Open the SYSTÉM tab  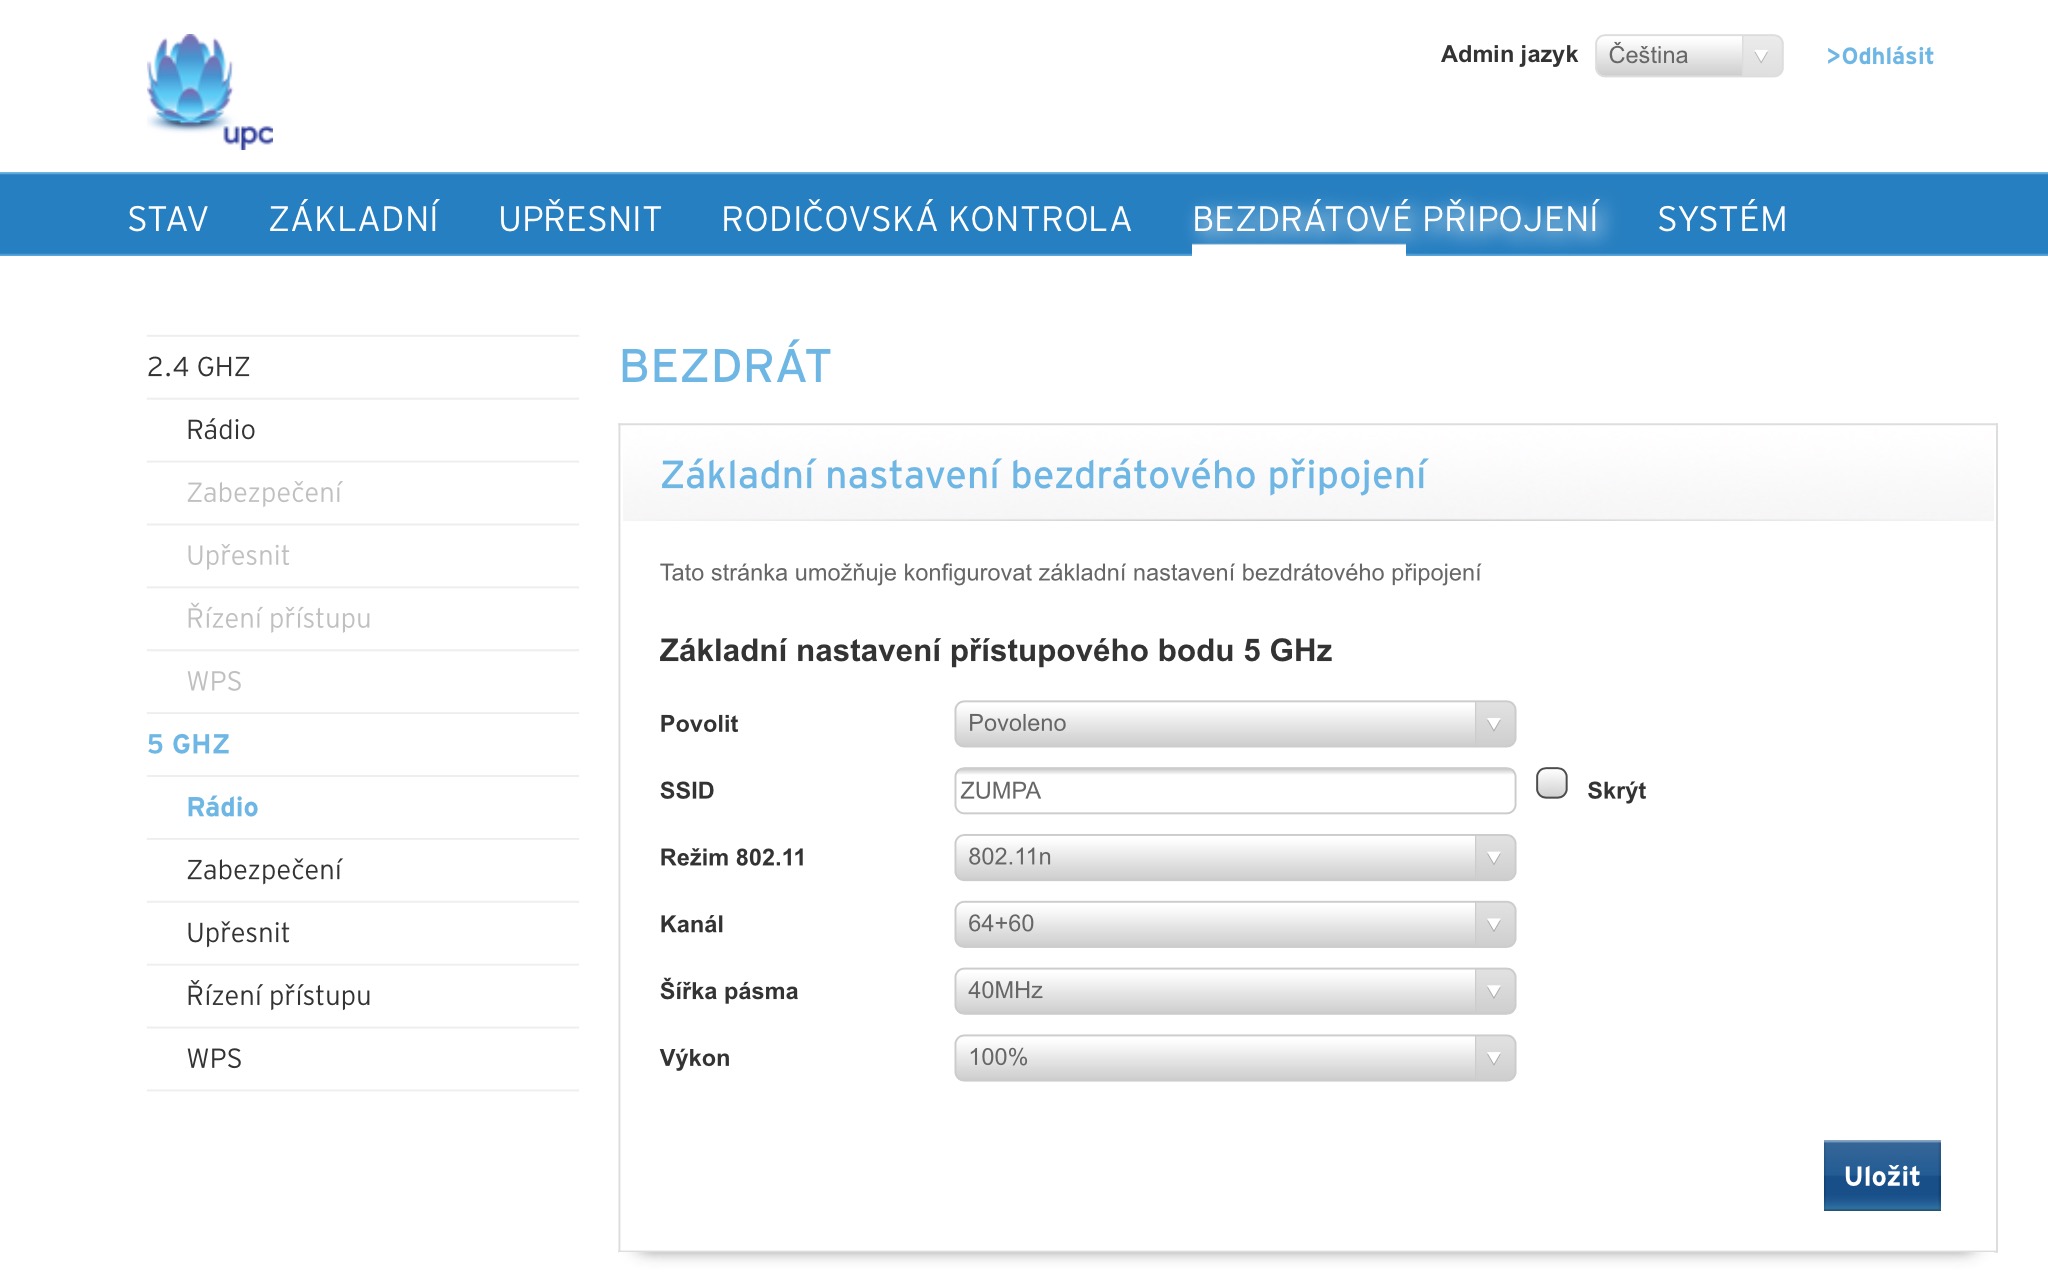tap(1722, 218)
